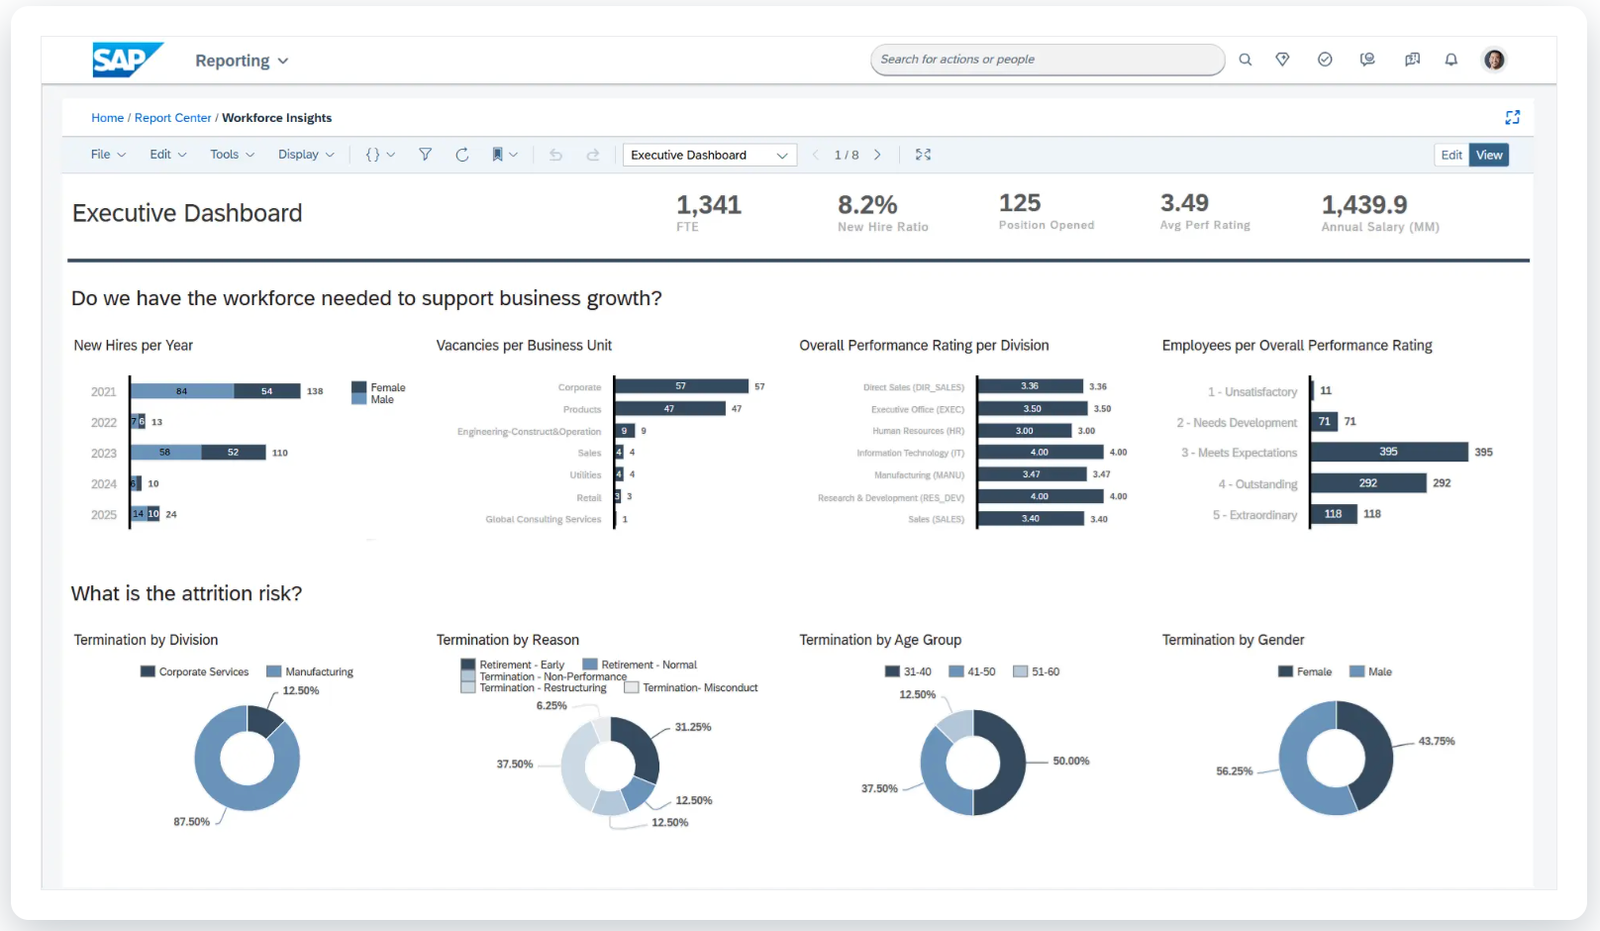Open the bookmark icon in toolbar
Image resolution: width=1600 pixels, height=931 pixels.
498,155
